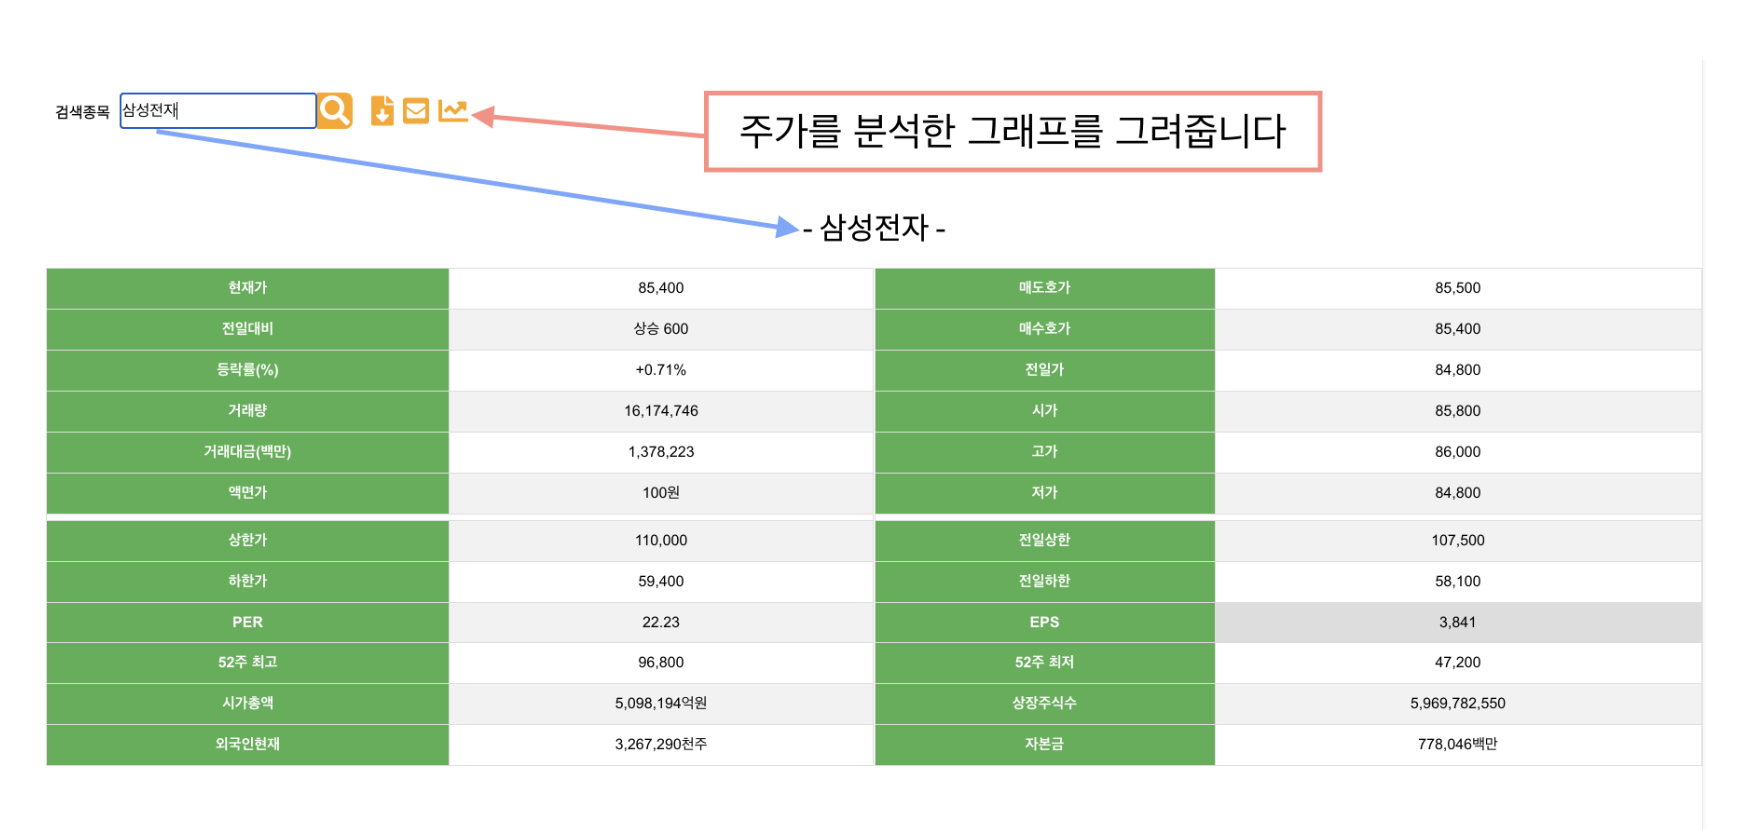Click the orange magnifier search button

pos(335,110)
